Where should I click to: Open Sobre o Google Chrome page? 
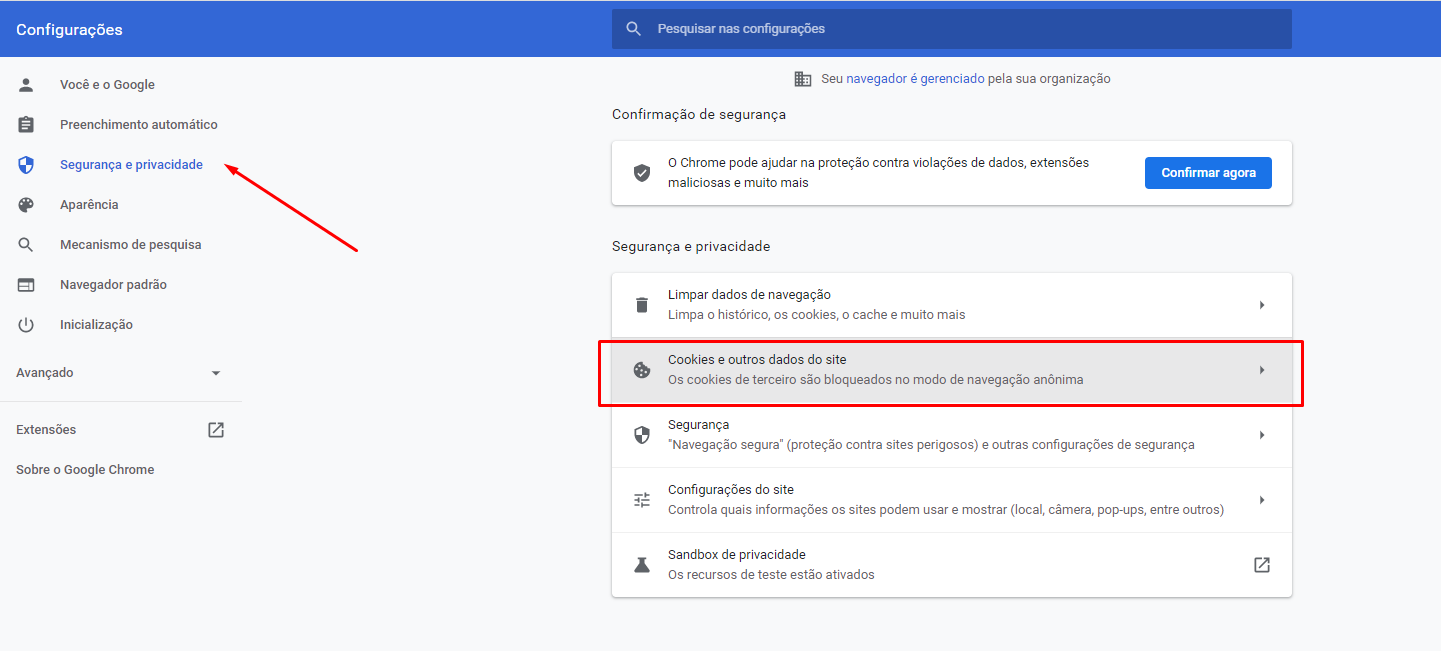[x=85, y=470]
